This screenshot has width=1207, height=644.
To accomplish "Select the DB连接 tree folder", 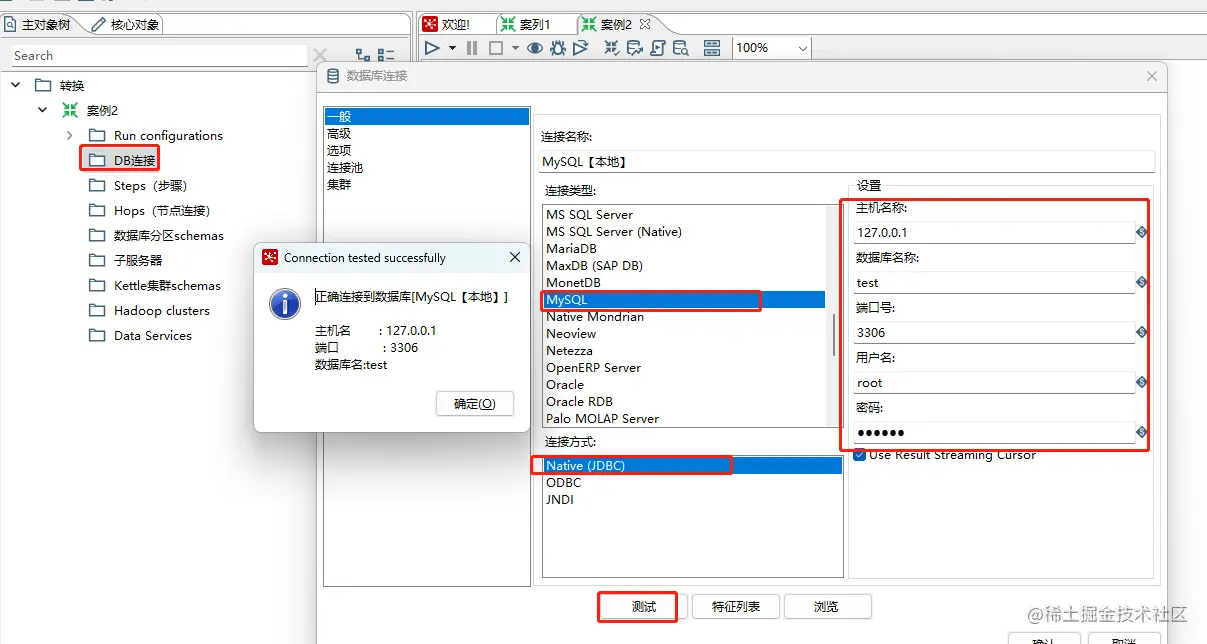I will pyautogui.click(x=122, y=160).
